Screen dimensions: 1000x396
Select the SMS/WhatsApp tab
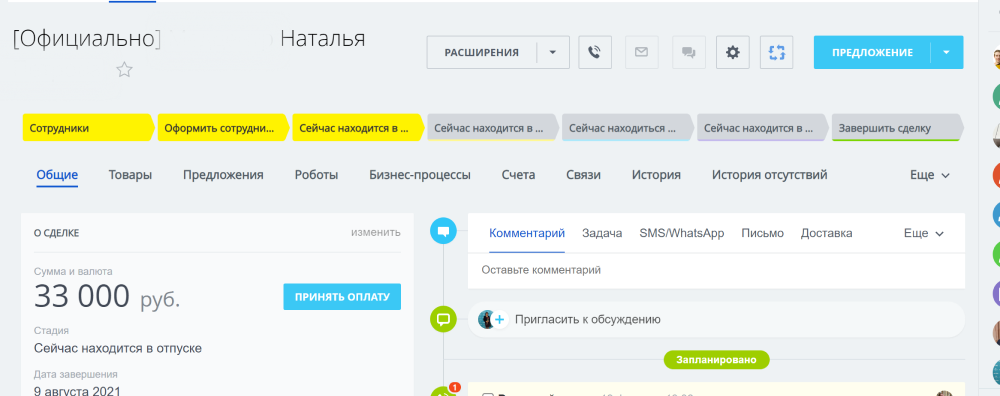[x=682, y=233]
